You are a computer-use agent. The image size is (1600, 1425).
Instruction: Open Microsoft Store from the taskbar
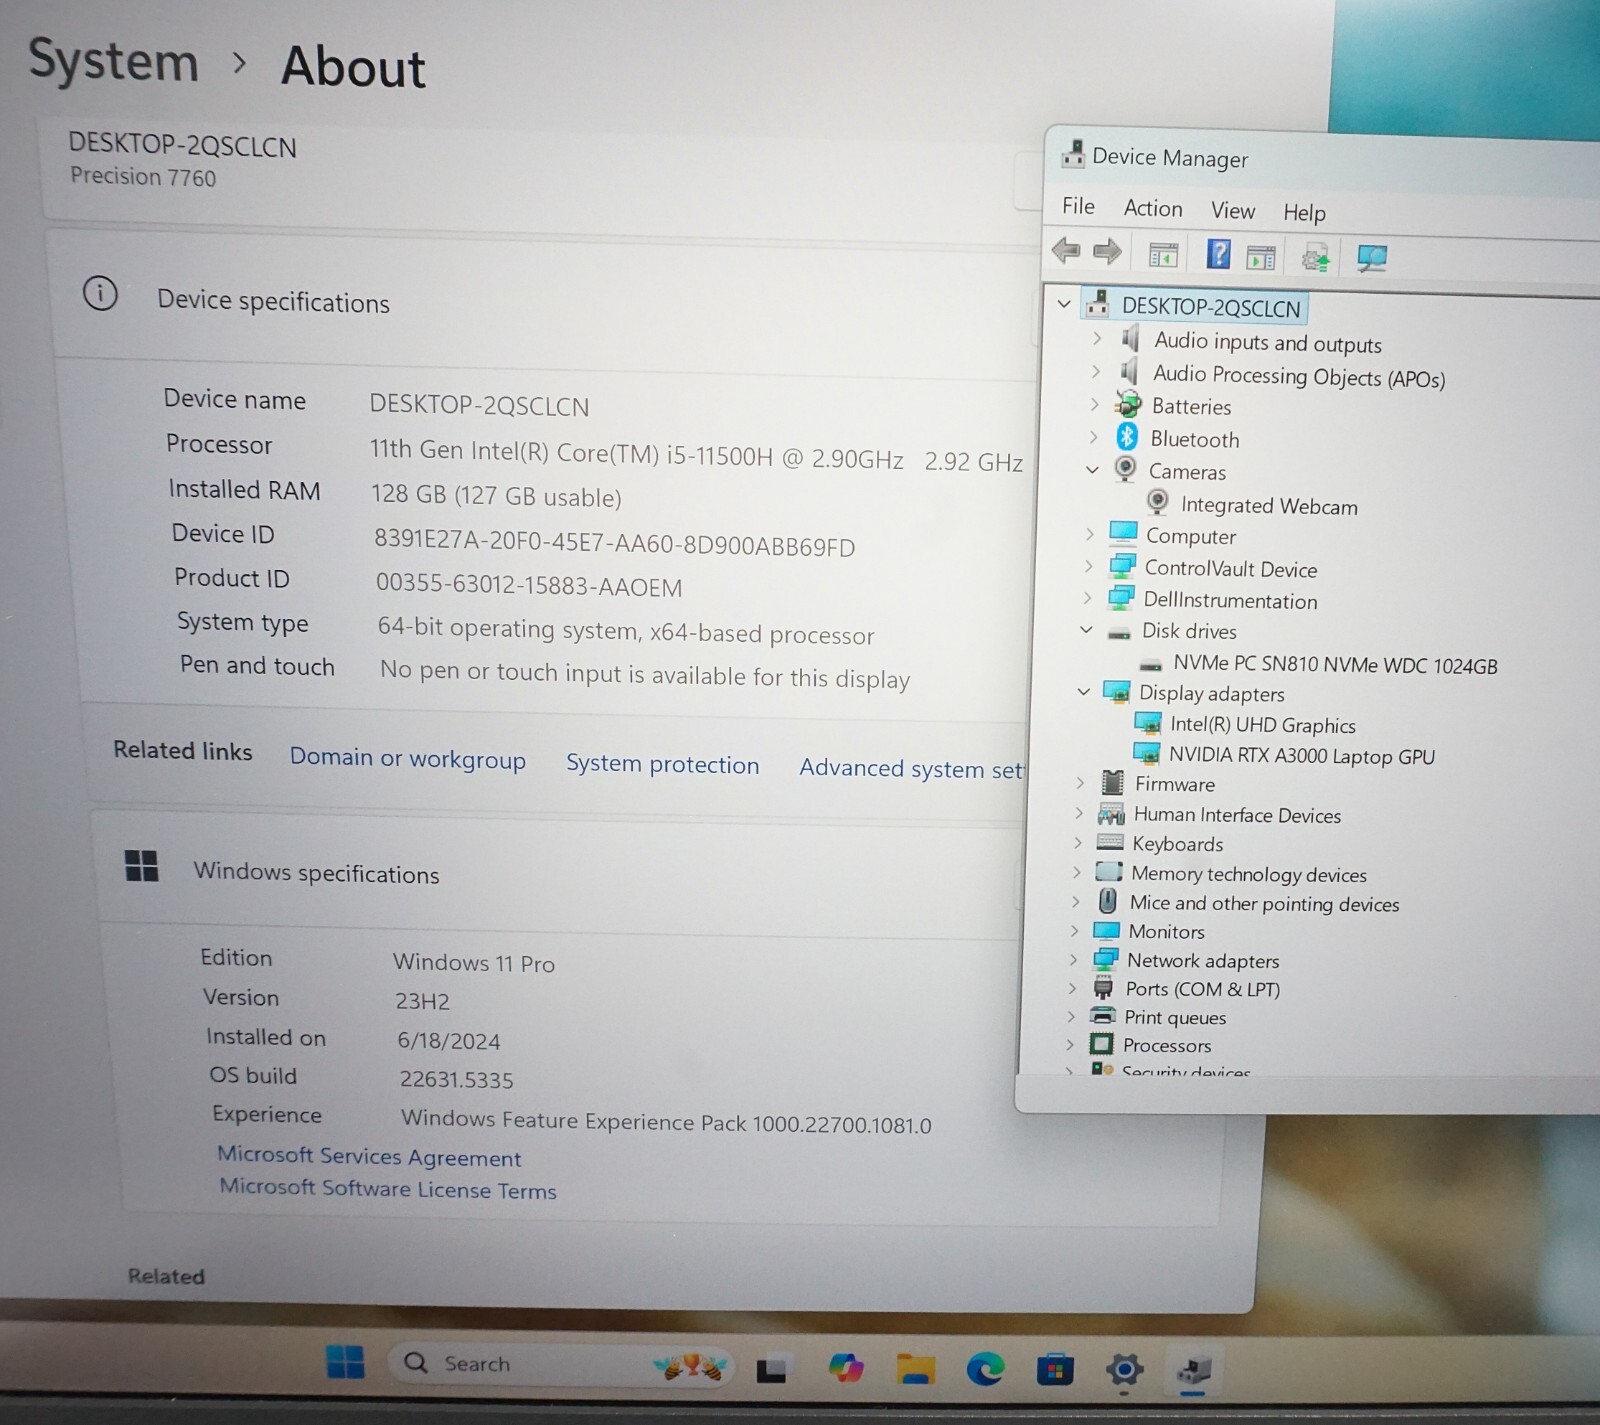coord(1055,1368)
